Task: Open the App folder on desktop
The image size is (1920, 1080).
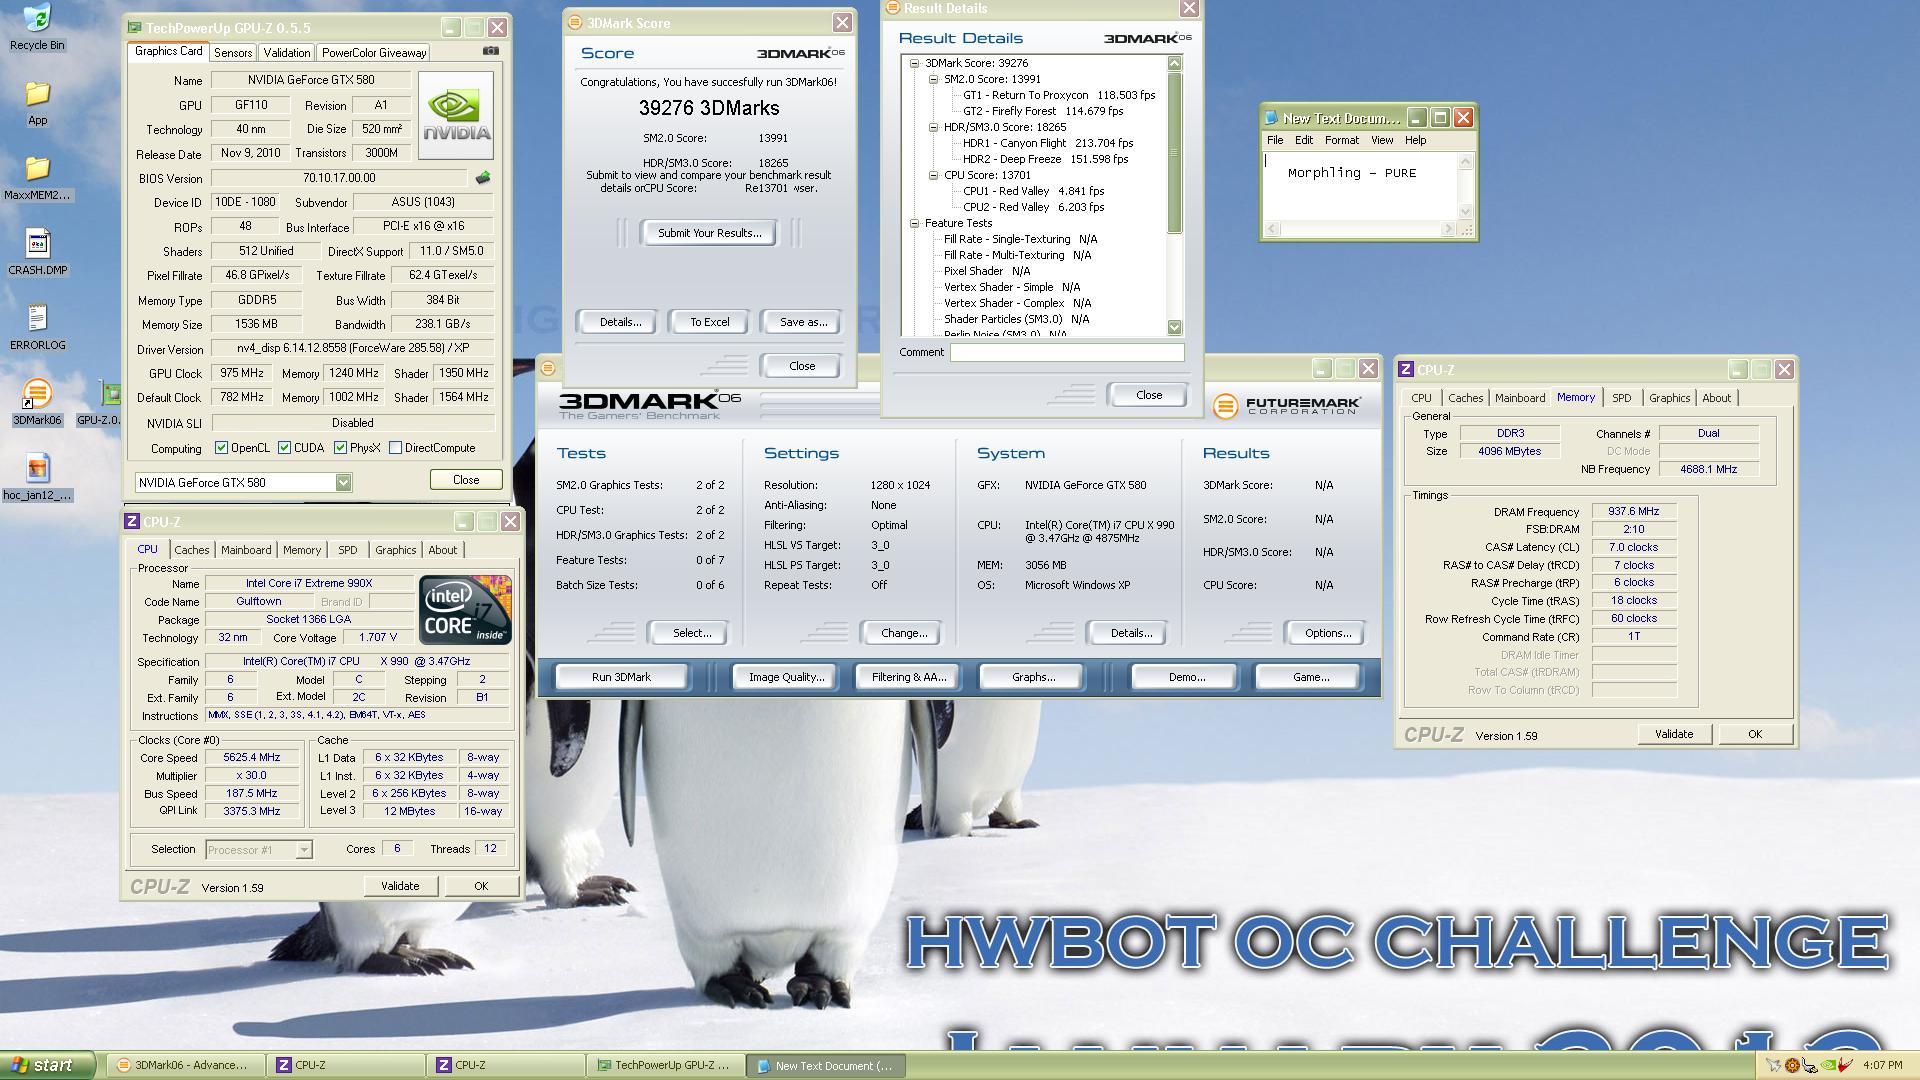Action: 37,94
